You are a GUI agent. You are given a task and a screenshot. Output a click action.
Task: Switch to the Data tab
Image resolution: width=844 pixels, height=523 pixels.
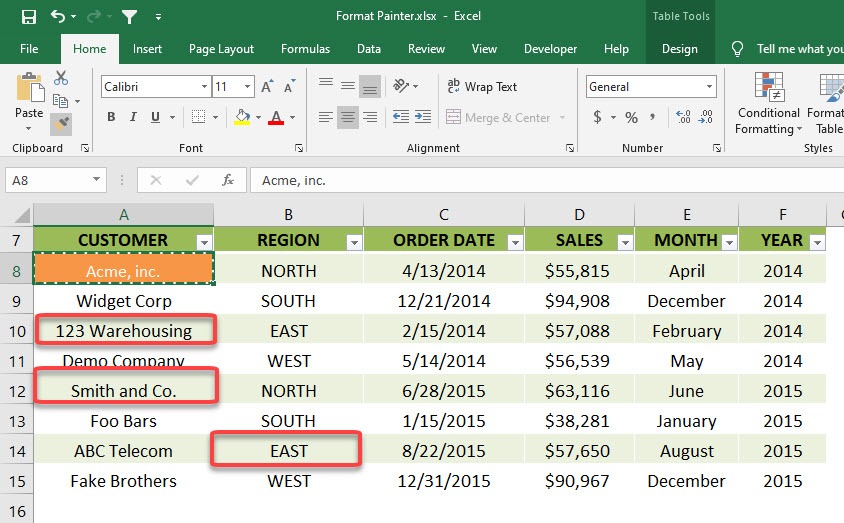[369, 49]
